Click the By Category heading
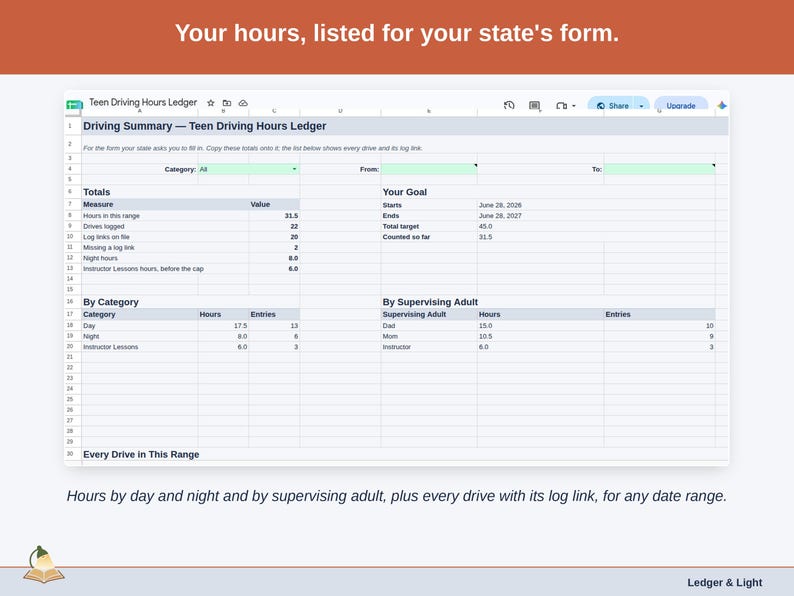This screenshot has height=596, width=794. (x=111, y=302)
